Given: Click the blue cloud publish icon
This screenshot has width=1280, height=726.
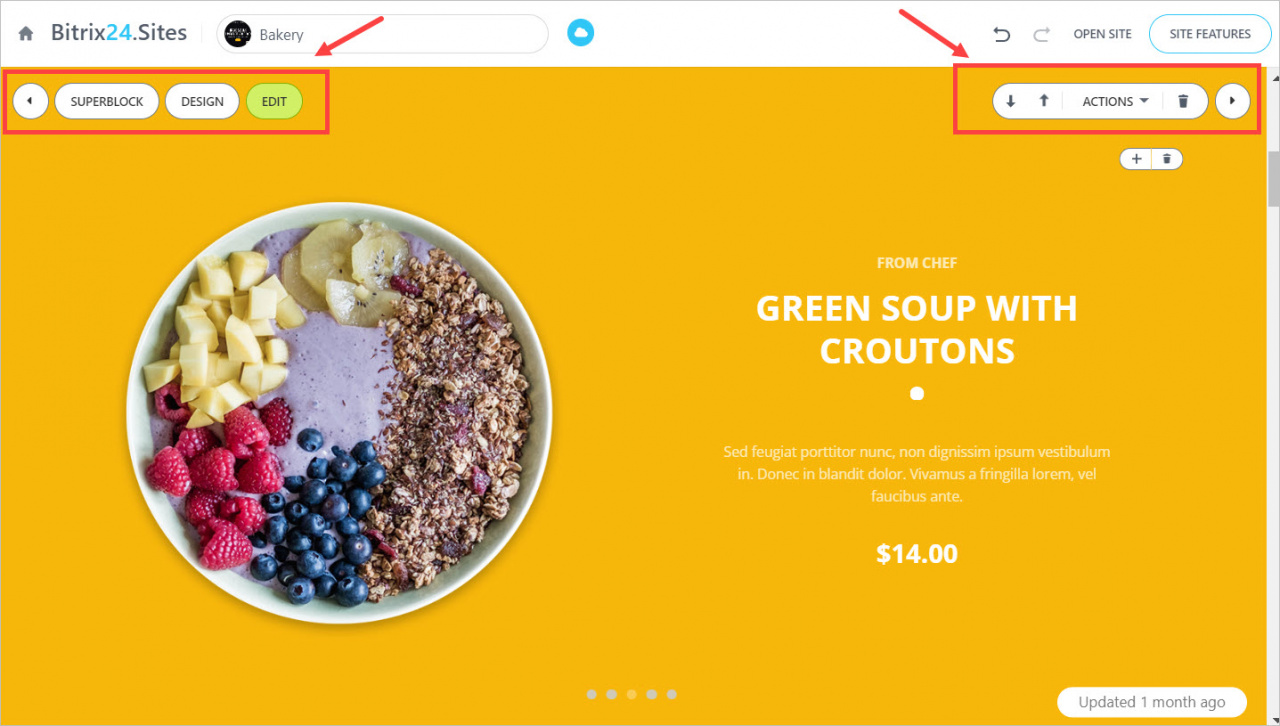Looking at the screenshot, I should (x=581, y=33).
